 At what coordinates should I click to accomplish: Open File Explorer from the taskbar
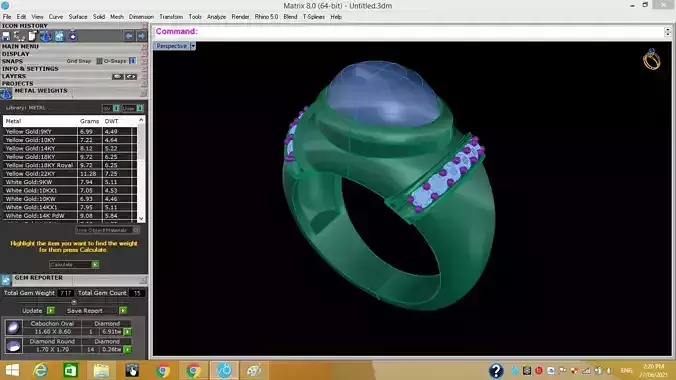(x=101, y=371)
